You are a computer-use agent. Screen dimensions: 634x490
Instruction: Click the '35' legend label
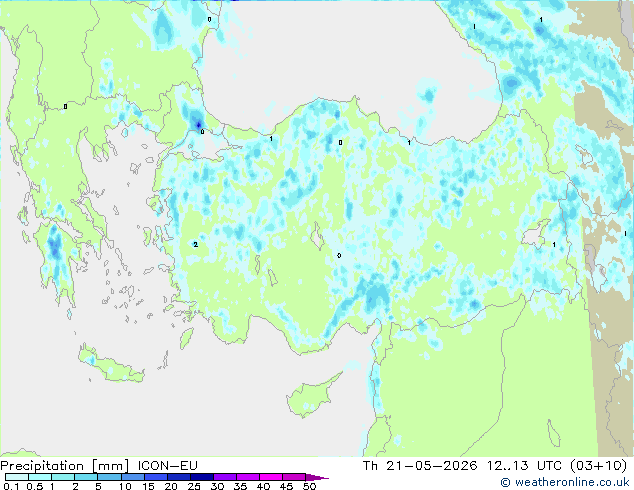pos(240,486)
